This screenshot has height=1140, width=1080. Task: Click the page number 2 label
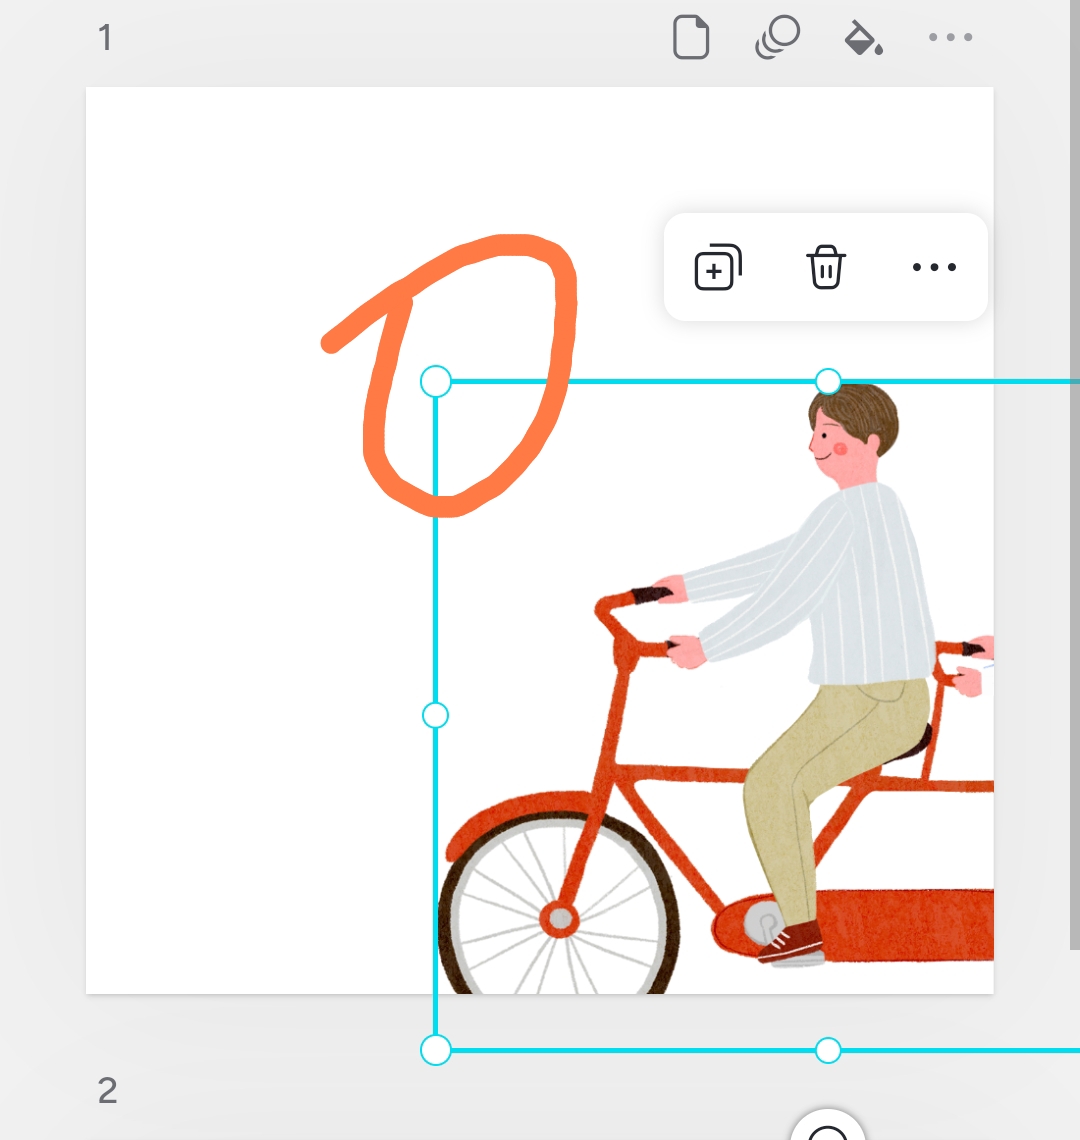tap(108, 1091)
